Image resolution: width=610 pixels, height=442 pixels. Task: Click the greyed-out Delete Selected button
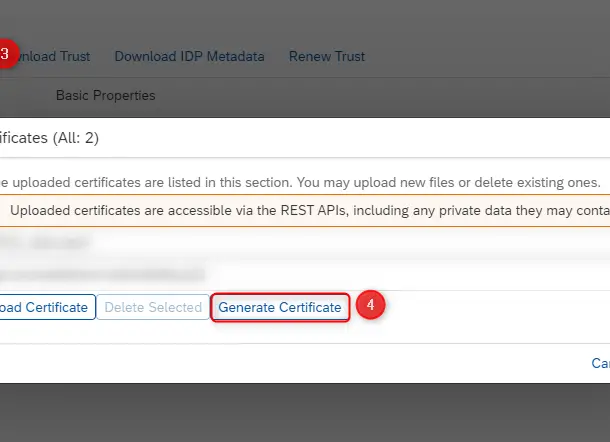(153, 307)
